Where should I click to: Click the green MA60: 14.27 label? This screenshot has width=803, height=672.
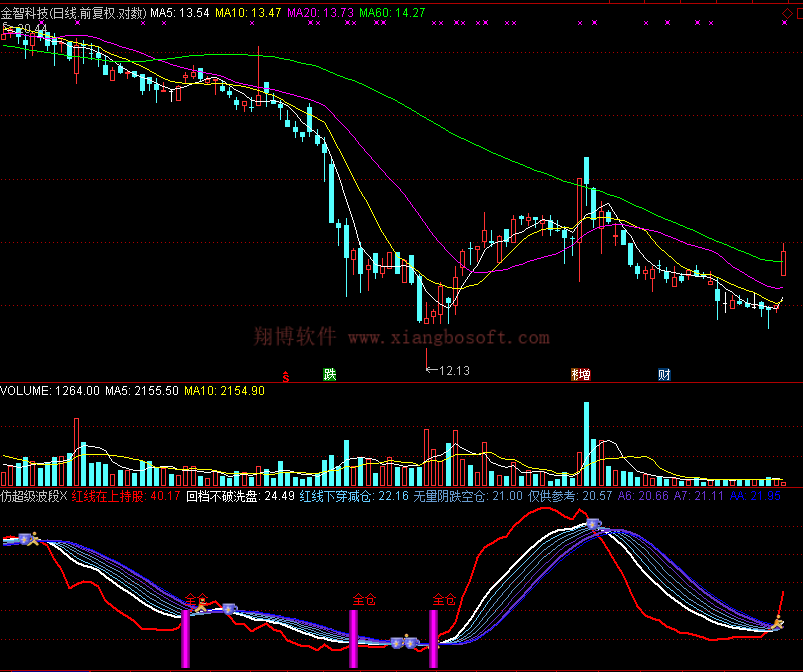pyautogui.click(x=392, y=13)
